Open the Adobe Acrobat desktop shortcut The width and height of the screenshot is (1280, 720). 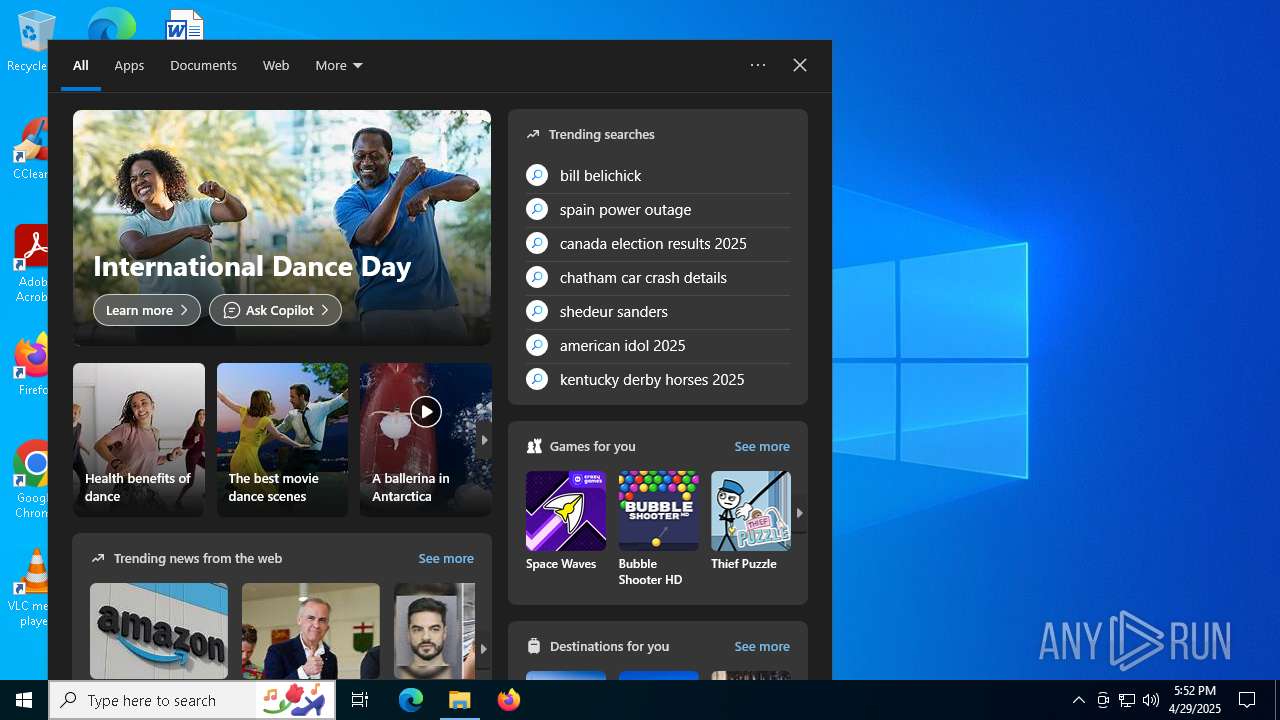[30, 263]
